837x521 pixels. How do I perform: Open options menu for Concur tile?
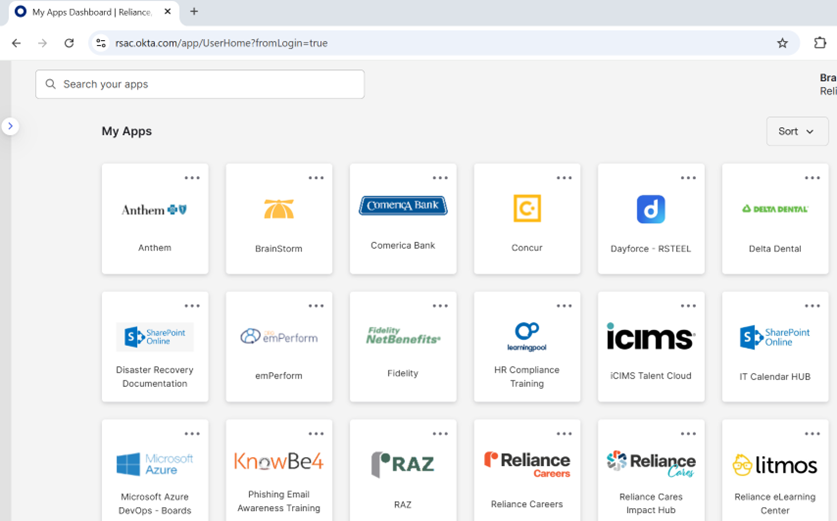pos(564,178)
